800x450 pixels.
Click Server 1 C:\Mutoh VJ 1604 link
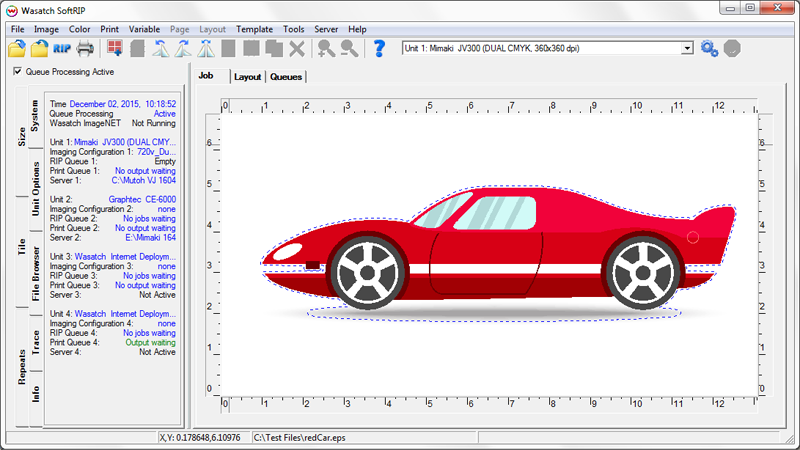(144, 180)
